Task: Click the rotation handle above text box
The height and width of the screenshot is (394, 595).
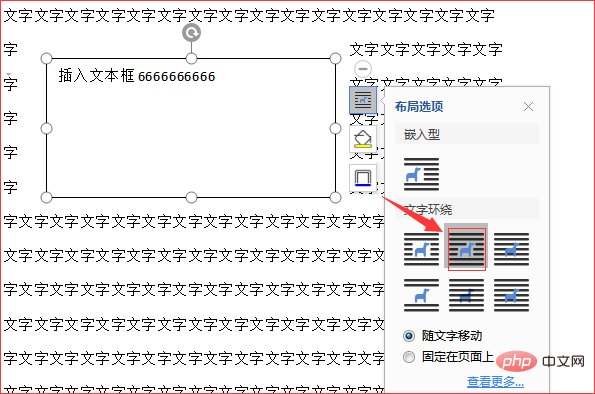Action: tap(191, 33)
